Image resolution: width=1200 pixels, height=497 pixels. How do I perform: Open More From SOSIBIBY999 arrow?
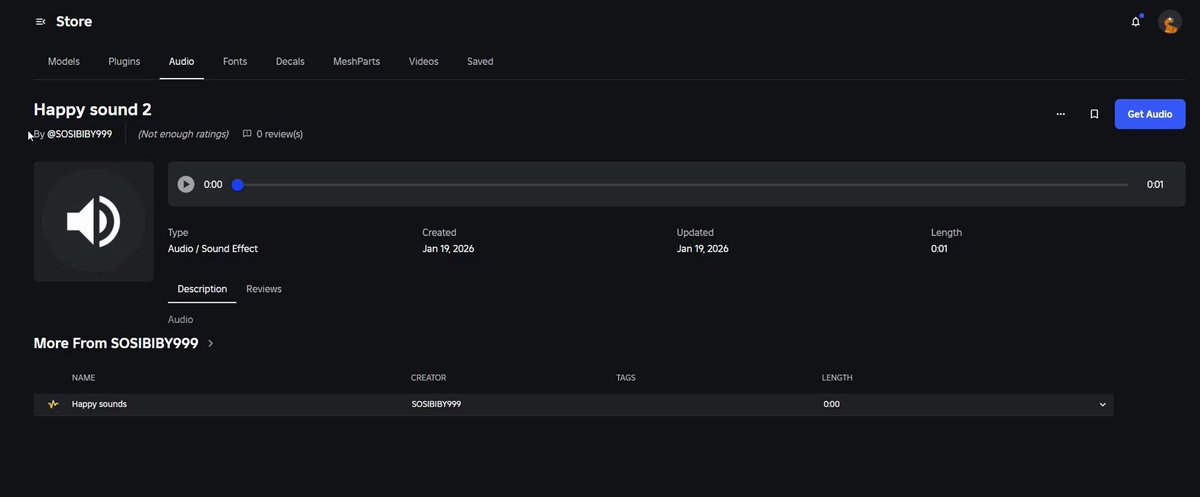click(211, 343)
